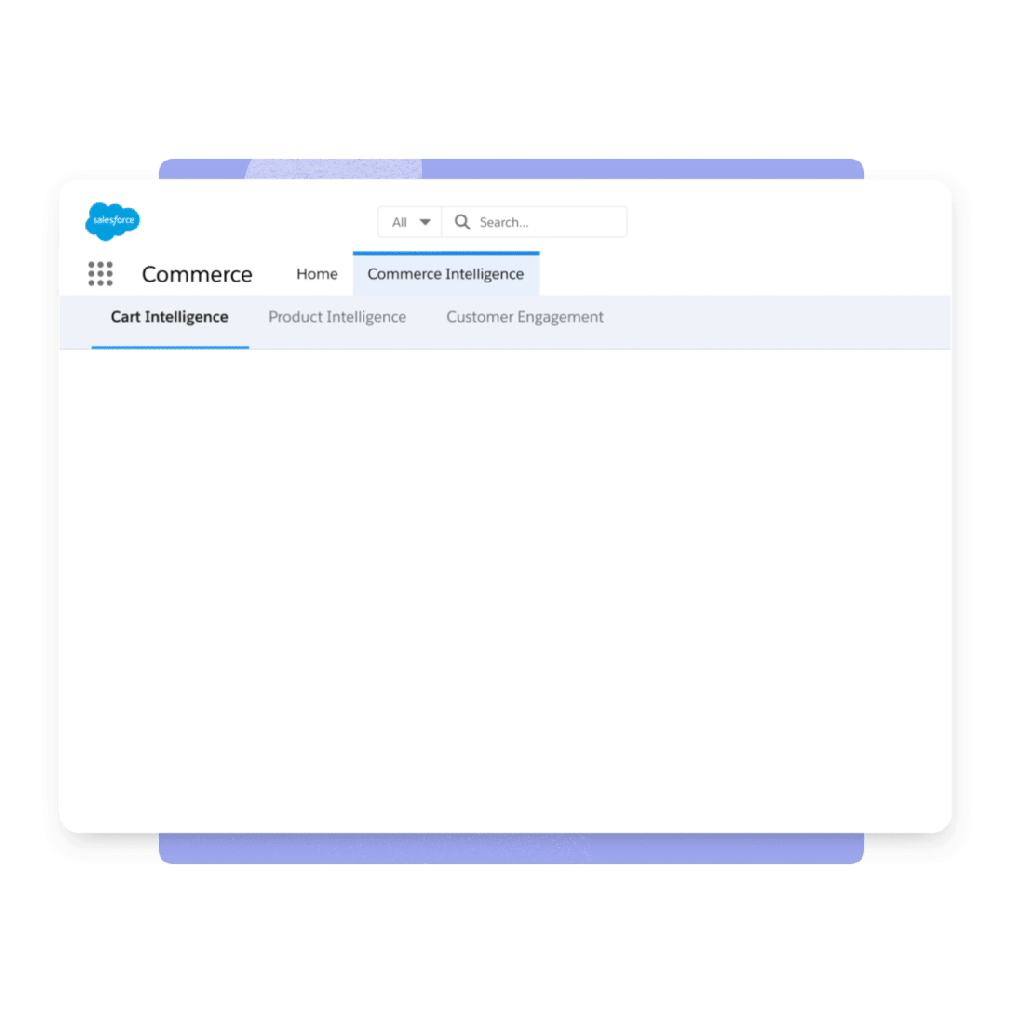Image resolution: width=1024 pixels, height=1024 pixels.
Task: Select the Cart Intelligence sub-tab
Action: (170, 317)
